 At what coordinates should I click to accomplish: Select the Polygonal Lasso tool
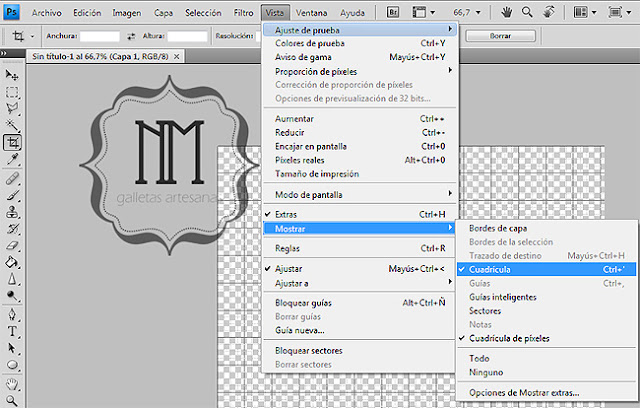pyautogui.click(x=12, y=108)
